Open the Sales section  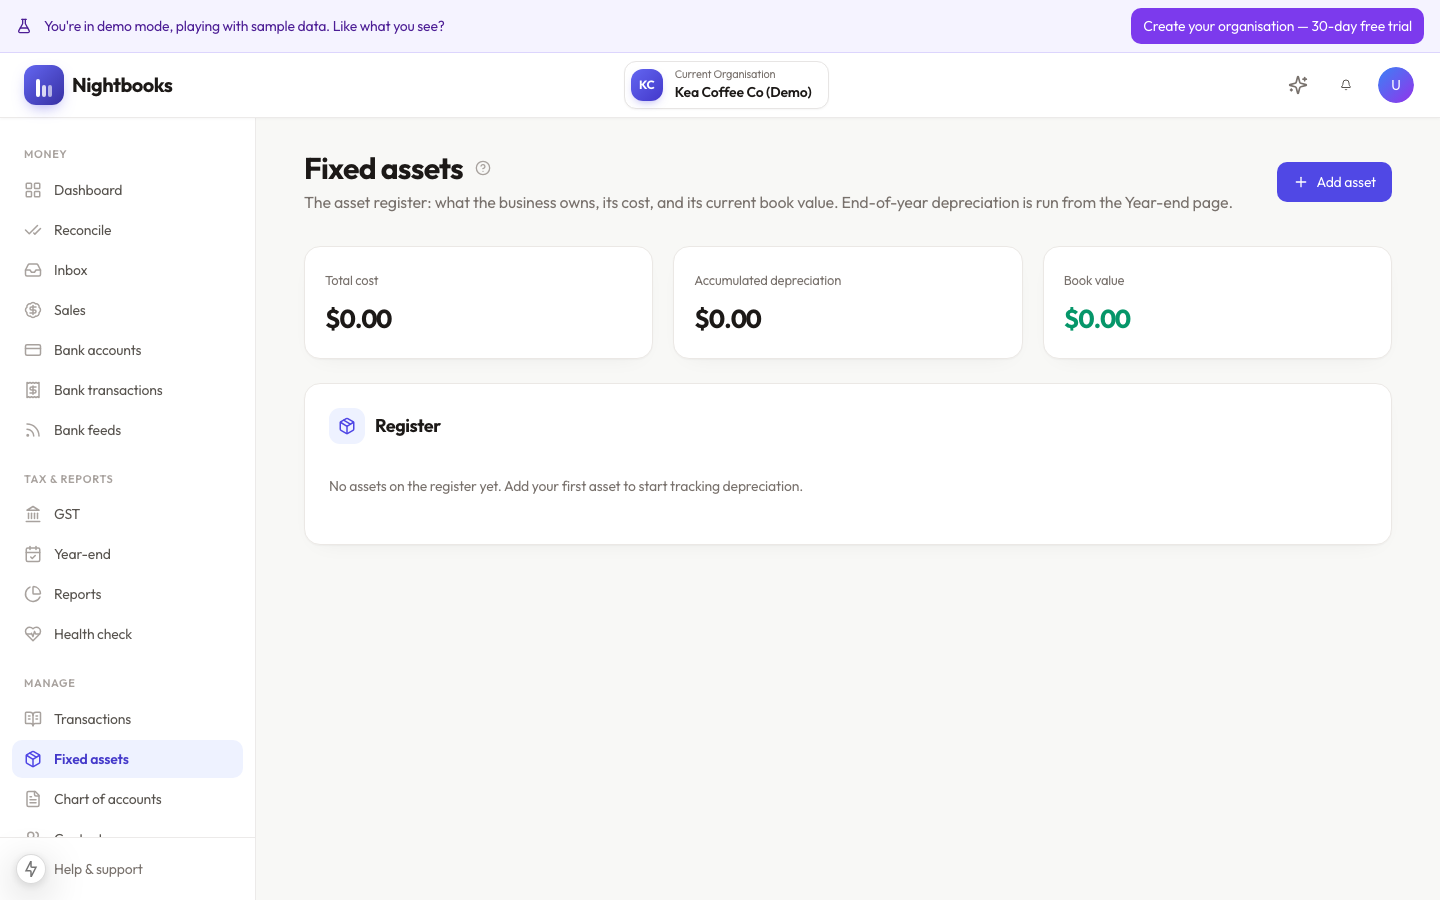coord(127,310)
